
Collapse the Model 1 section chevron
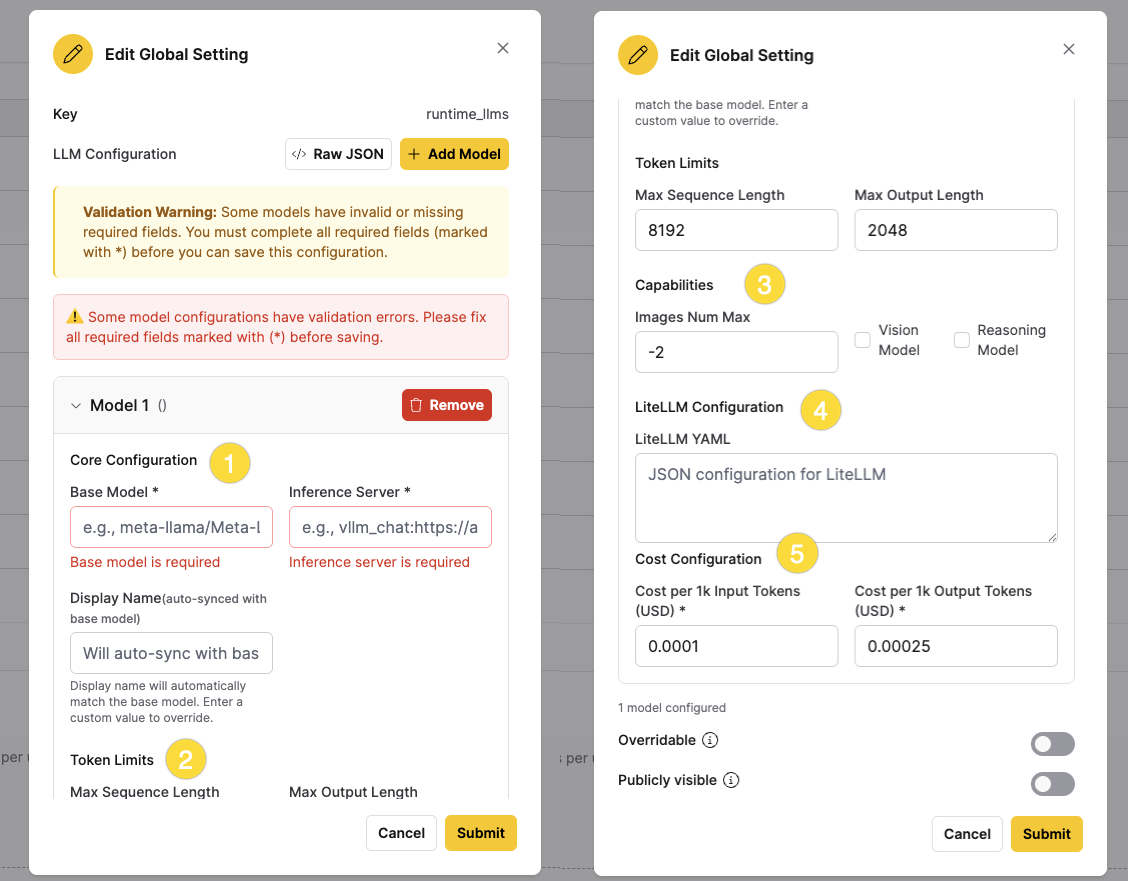tap(75, 406)
